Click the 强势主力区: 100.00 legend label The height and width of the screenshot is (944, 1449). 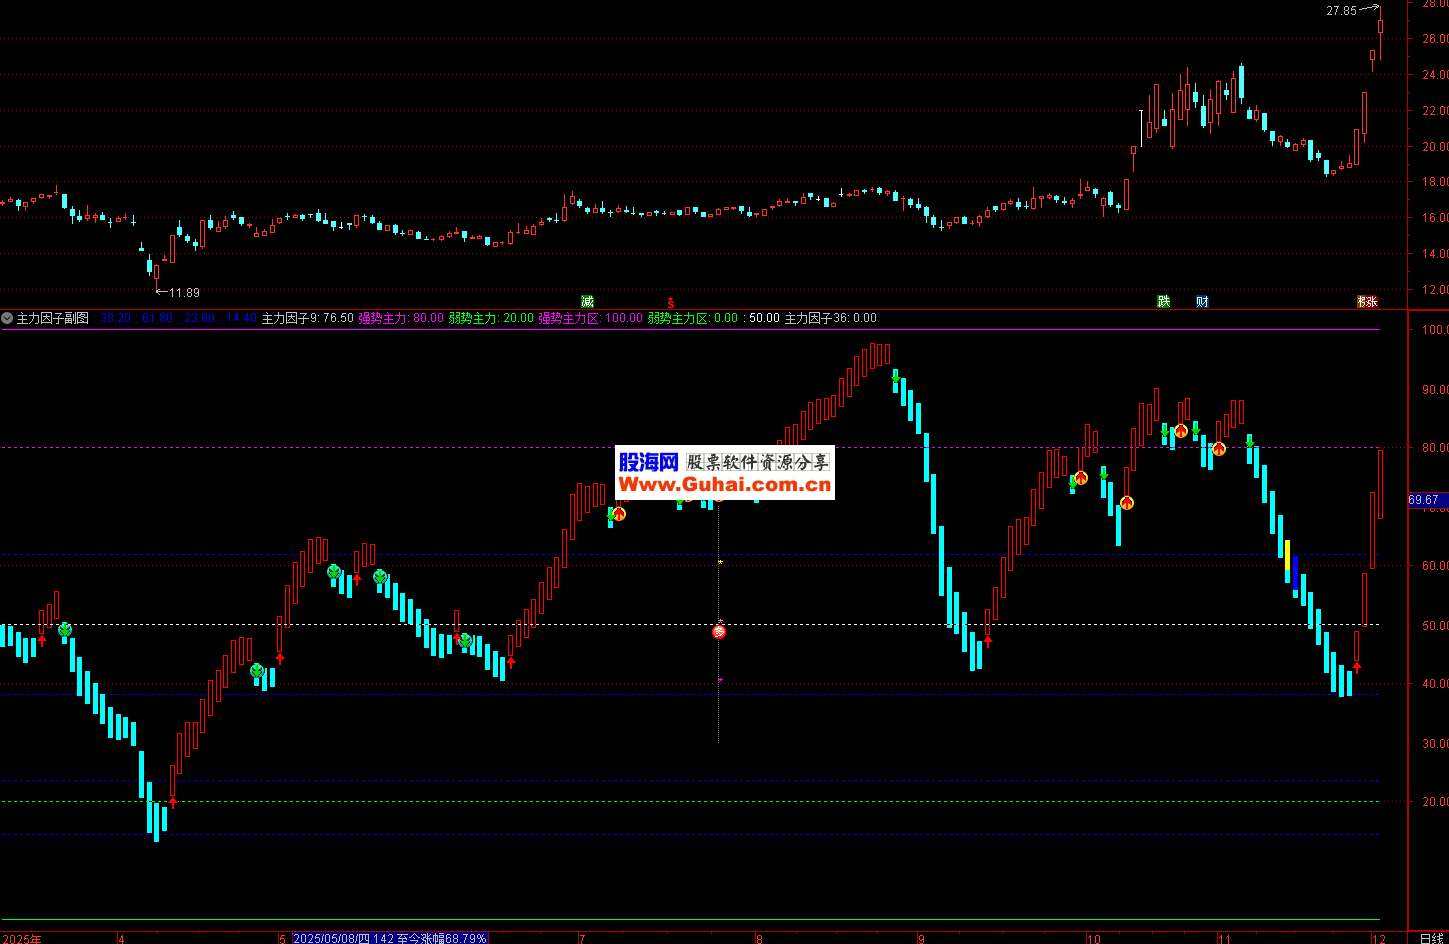(590, 319)
